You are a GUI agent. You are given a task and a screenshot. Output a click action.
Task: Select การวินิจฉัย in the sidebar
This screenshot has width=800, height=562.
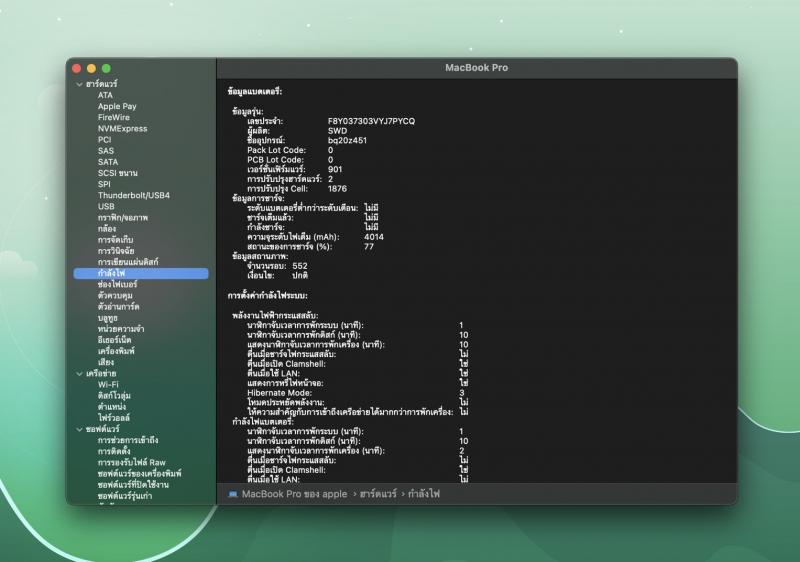116,251
